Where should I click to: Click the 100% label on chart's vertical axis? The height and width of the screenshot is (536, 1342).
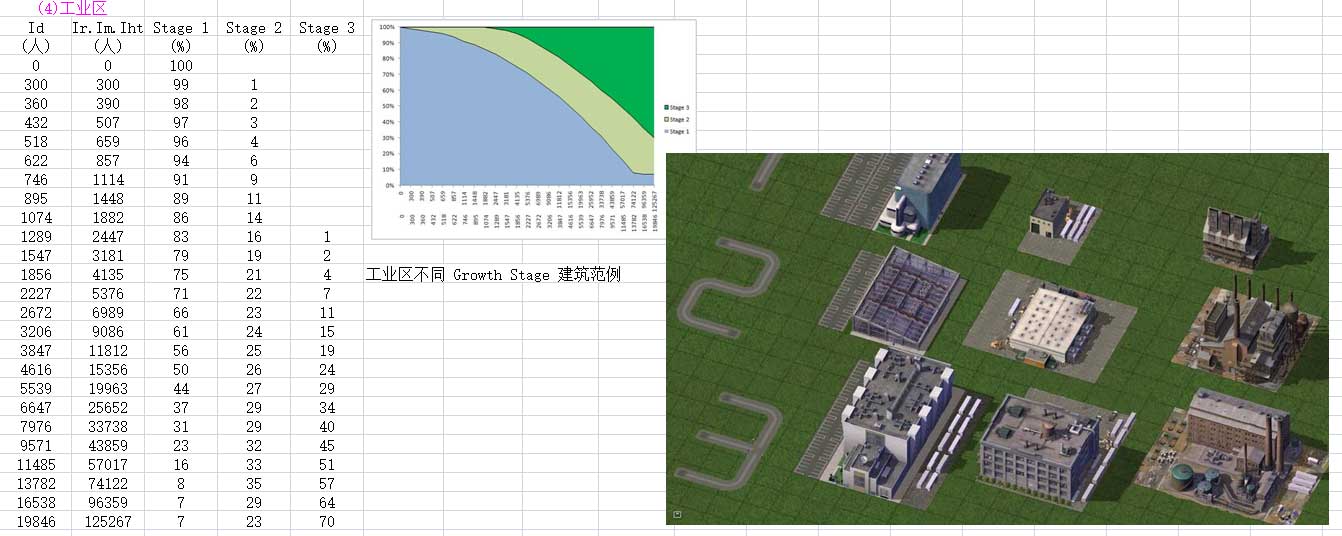387,27
